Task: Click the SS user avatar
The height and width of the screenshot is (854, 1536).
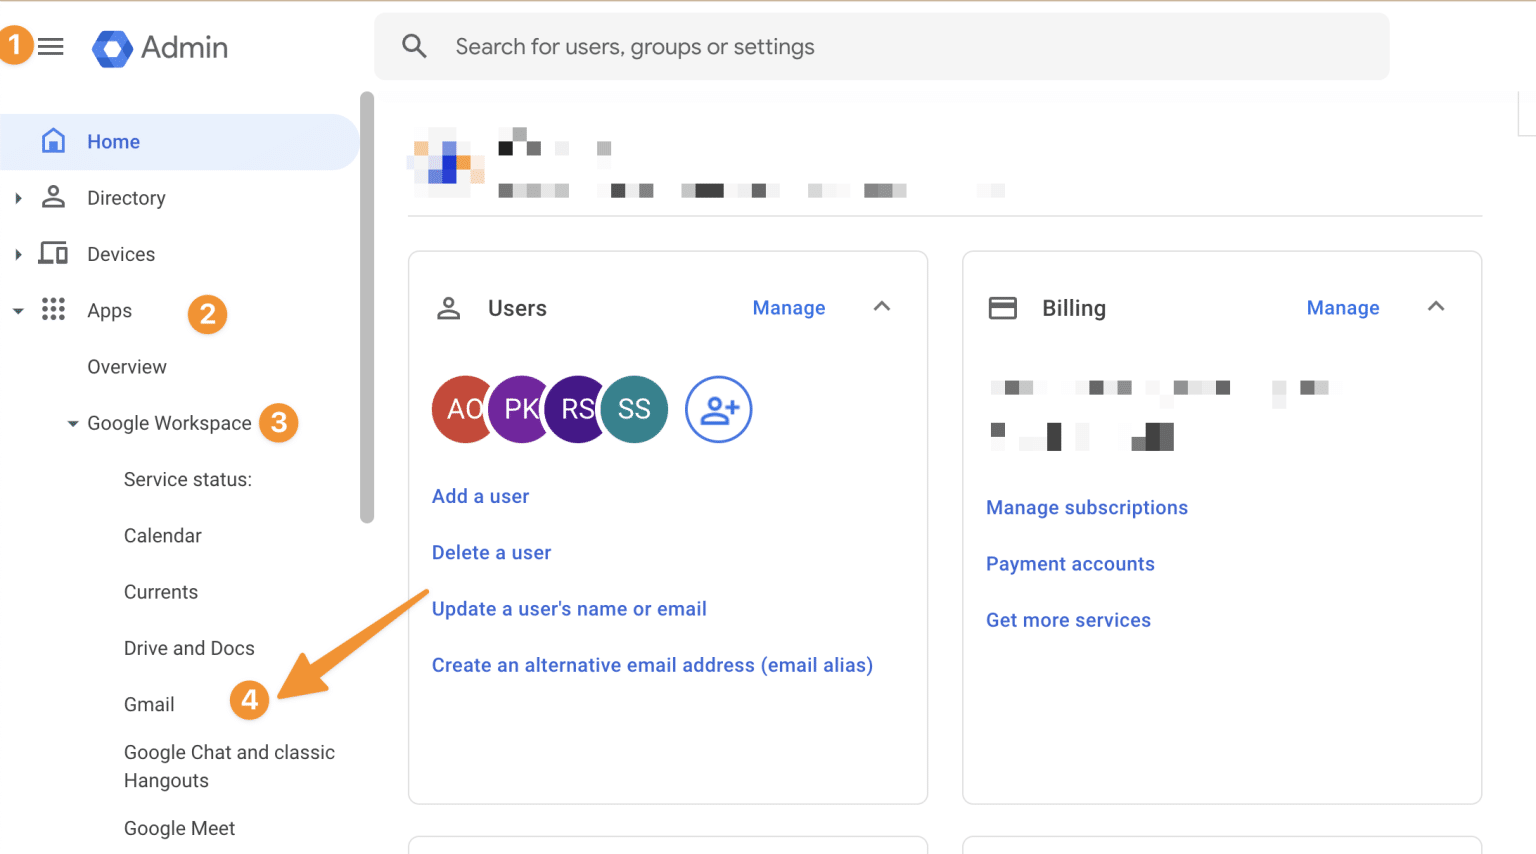Action: pos(635,409)
